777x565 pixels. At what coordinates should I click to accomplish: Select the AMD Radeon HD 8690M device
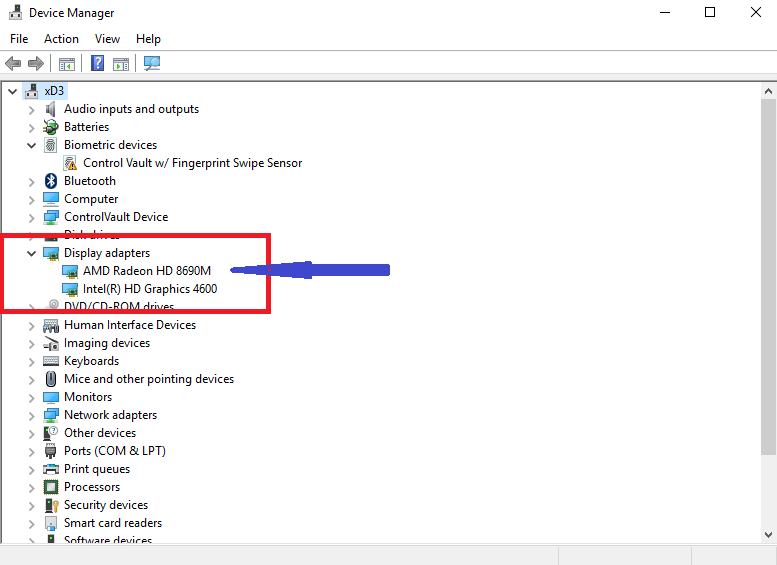tap(146, 271)
